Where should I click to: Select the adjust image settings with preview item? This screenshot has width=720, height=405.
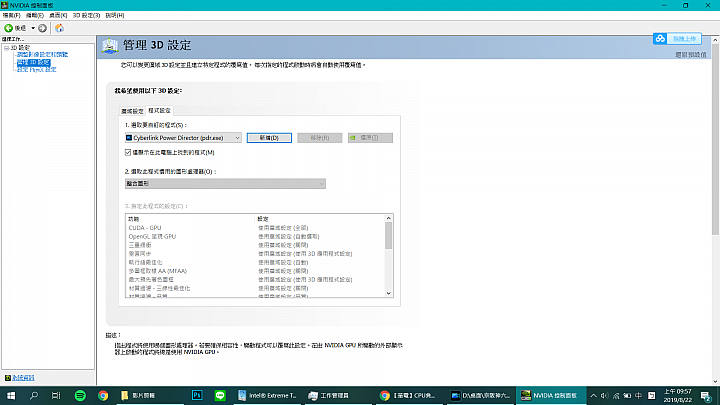click(x=42, y=55)
